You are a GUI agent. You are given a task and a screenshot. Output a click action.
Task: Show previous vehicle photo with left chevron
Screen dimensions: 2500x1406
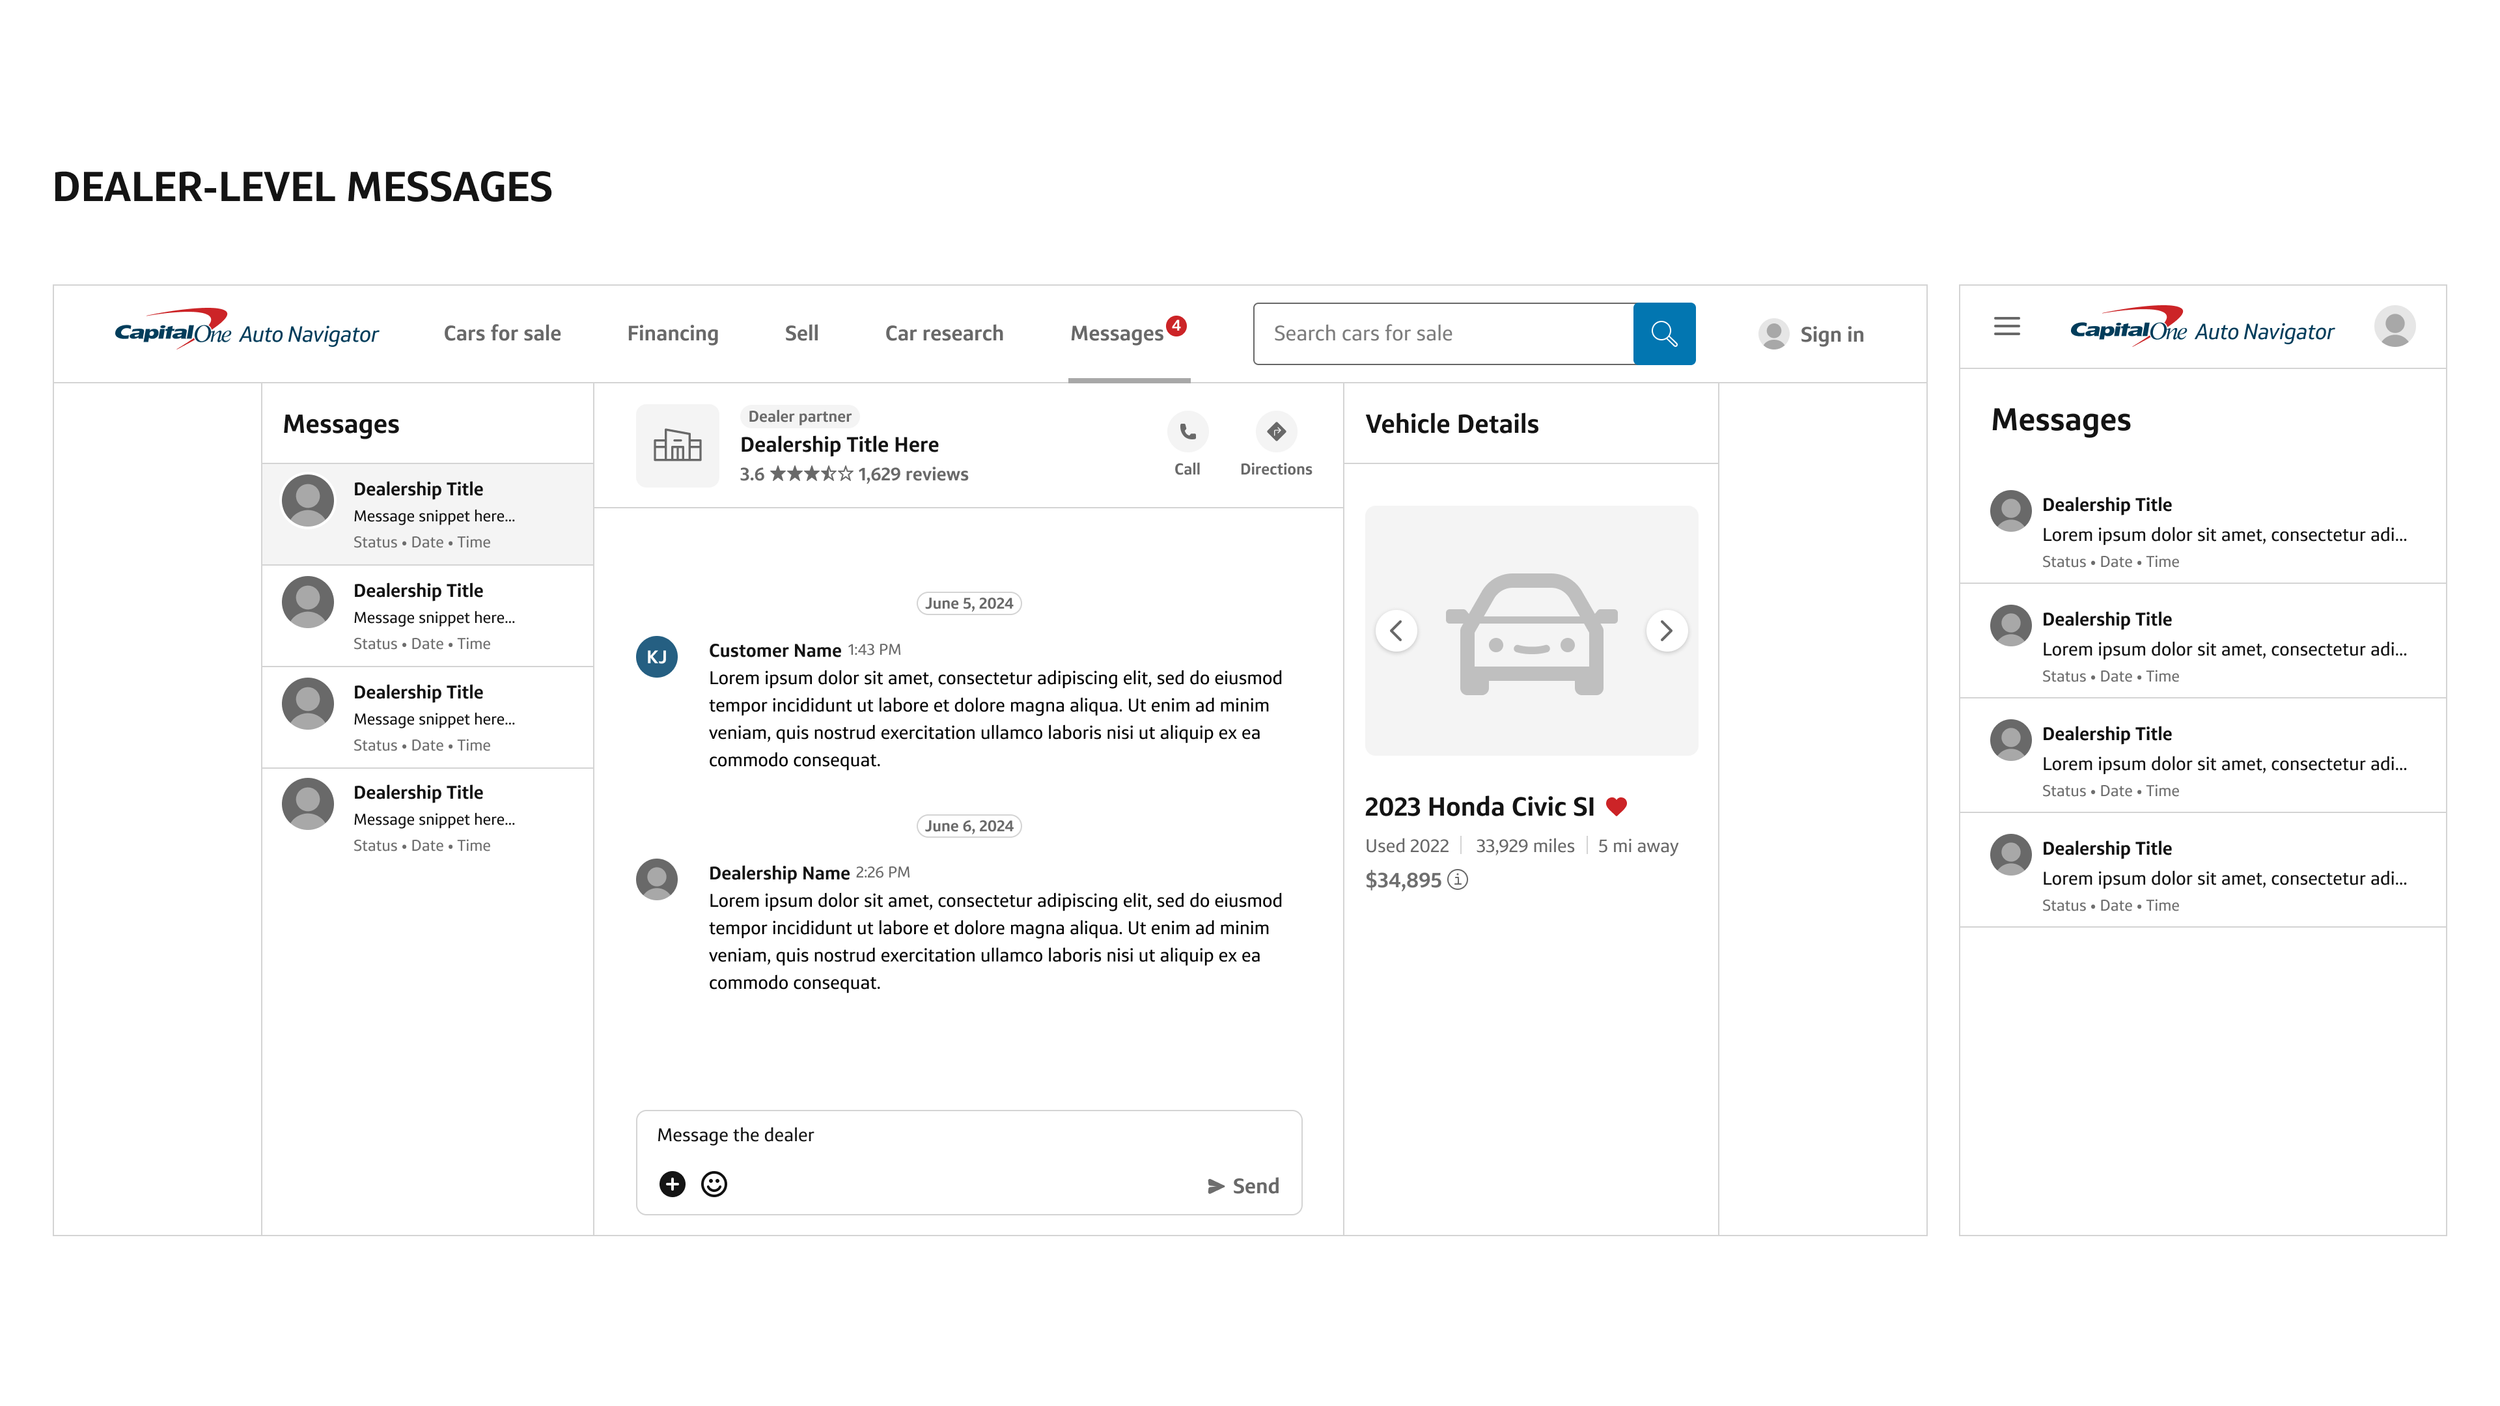[x=1396, y=631]
